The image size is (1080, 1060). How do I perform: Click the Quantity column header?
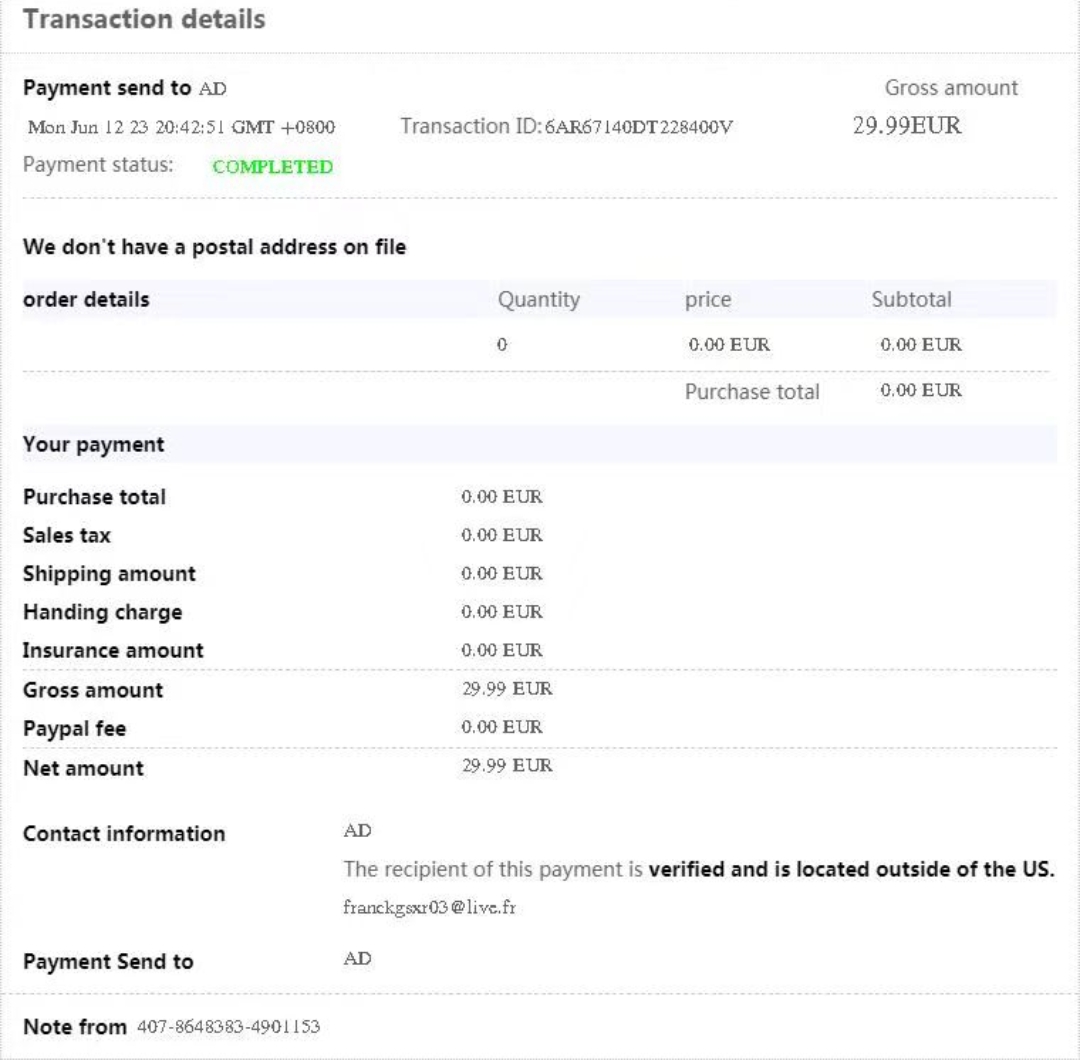(x=538, y=299)
